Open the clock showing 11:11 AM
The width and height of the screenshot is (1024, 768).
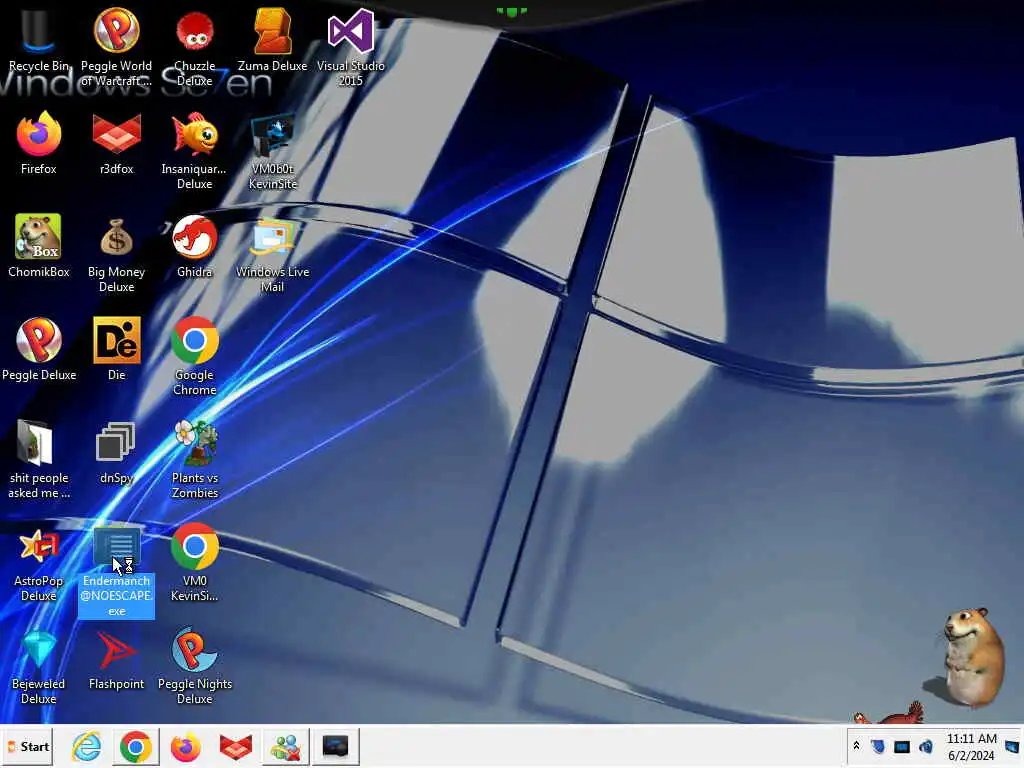click(972, 746)
